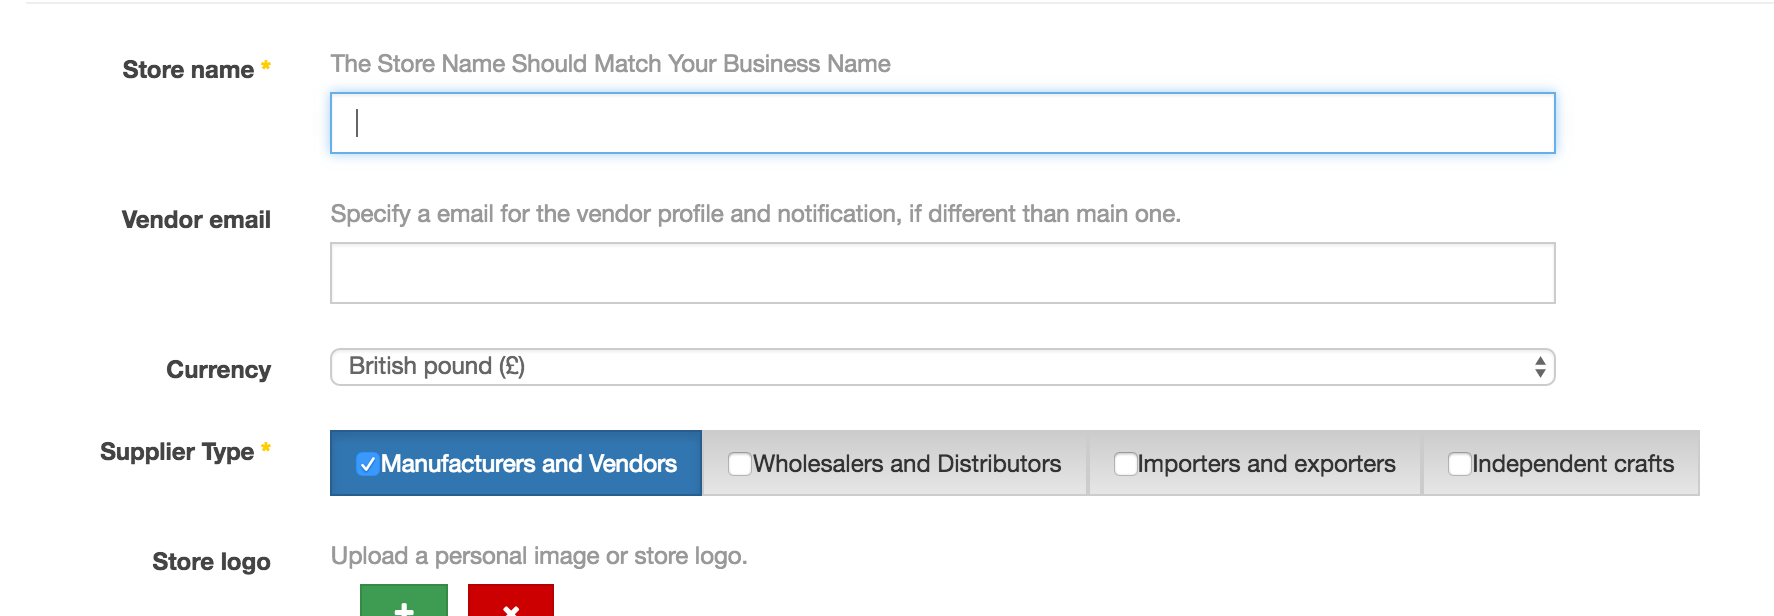Open the British pound currency dropdown
Viewport: 1774px width, 616px height.
940,367
